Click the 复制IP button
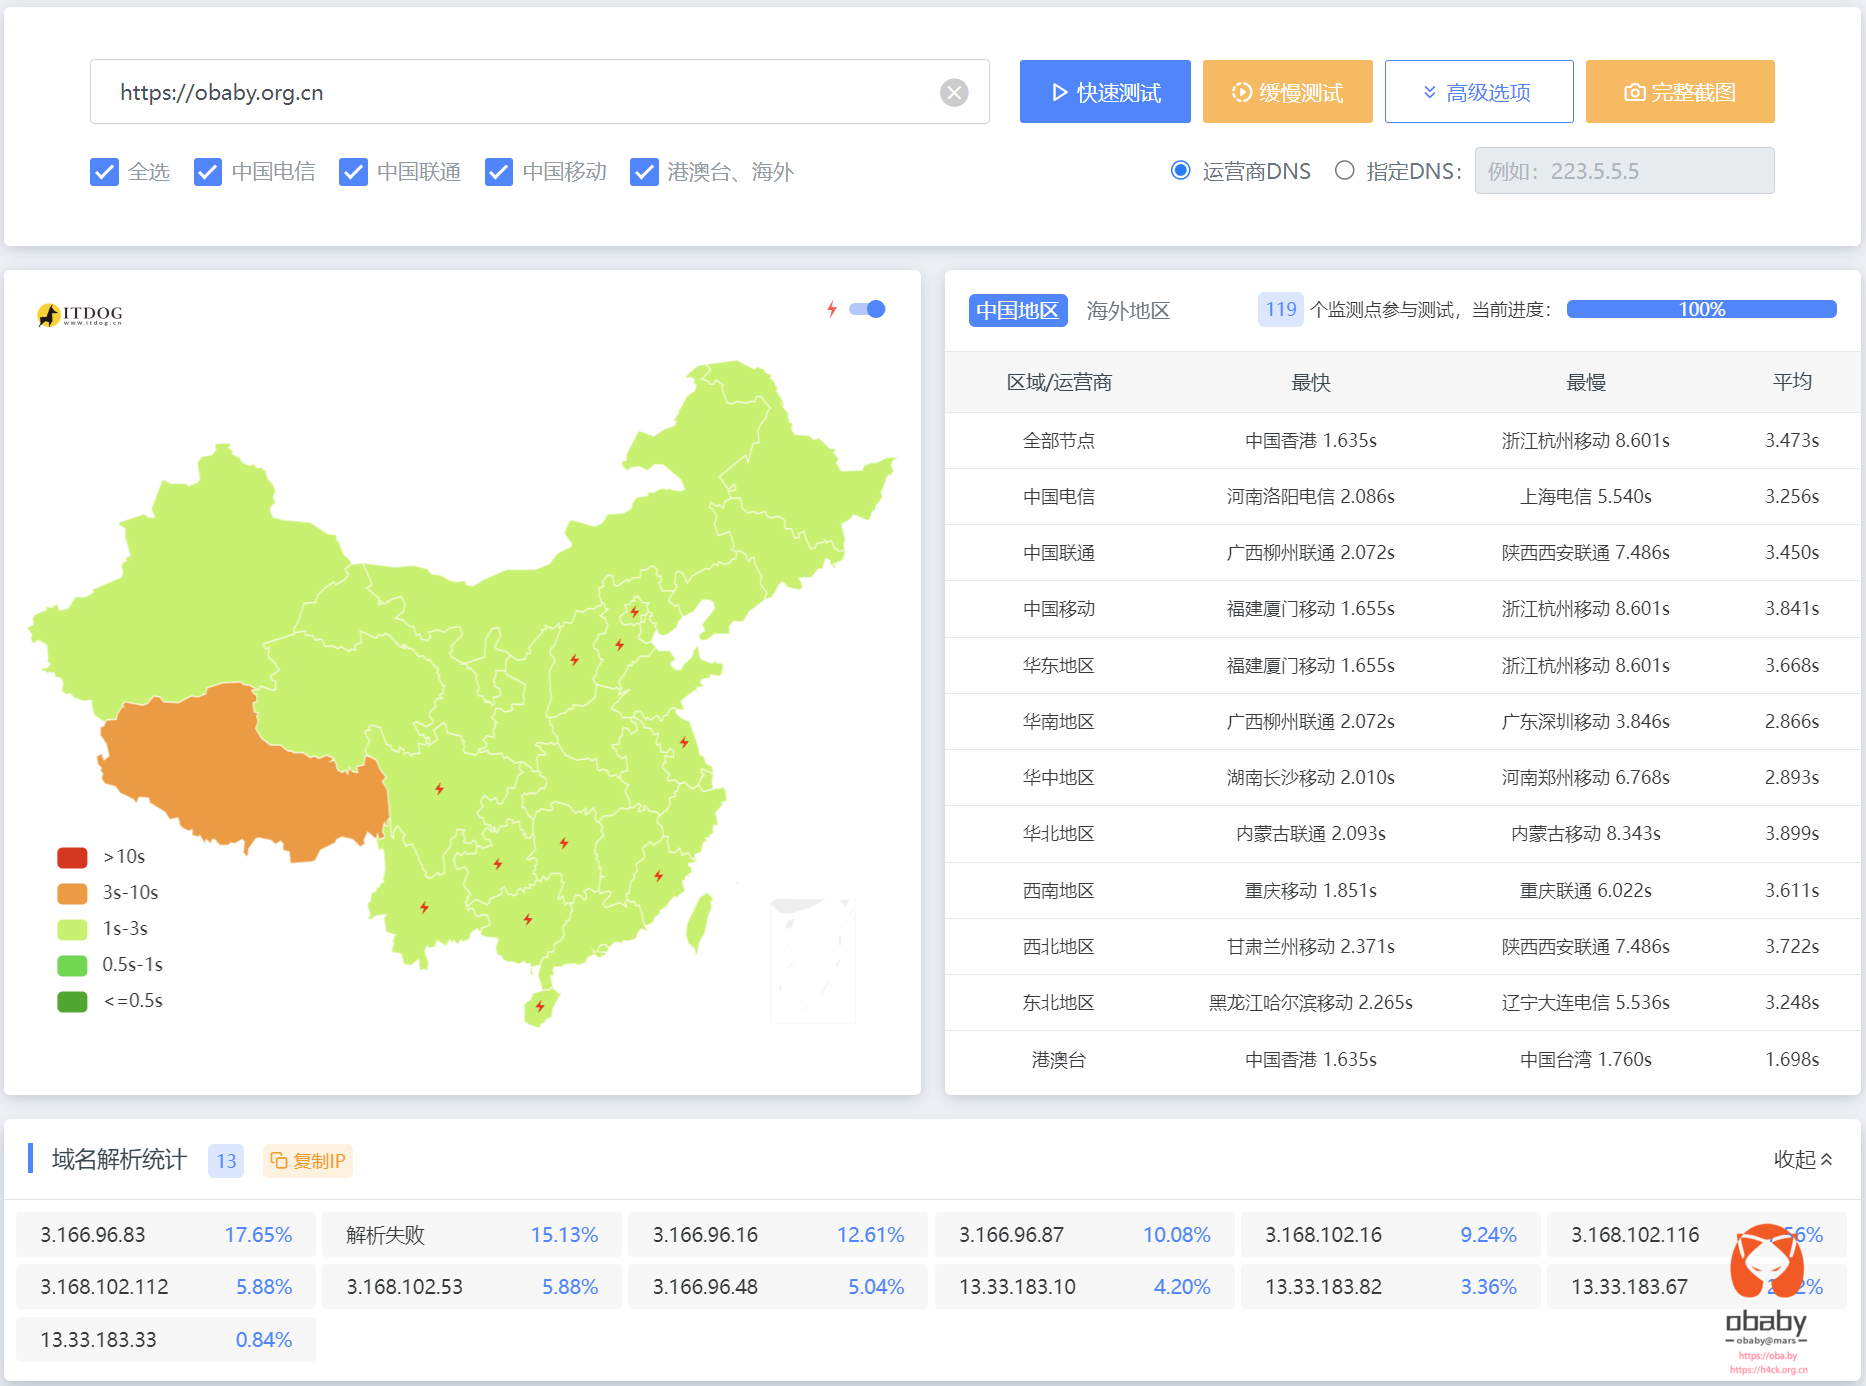 (308, 1161)
